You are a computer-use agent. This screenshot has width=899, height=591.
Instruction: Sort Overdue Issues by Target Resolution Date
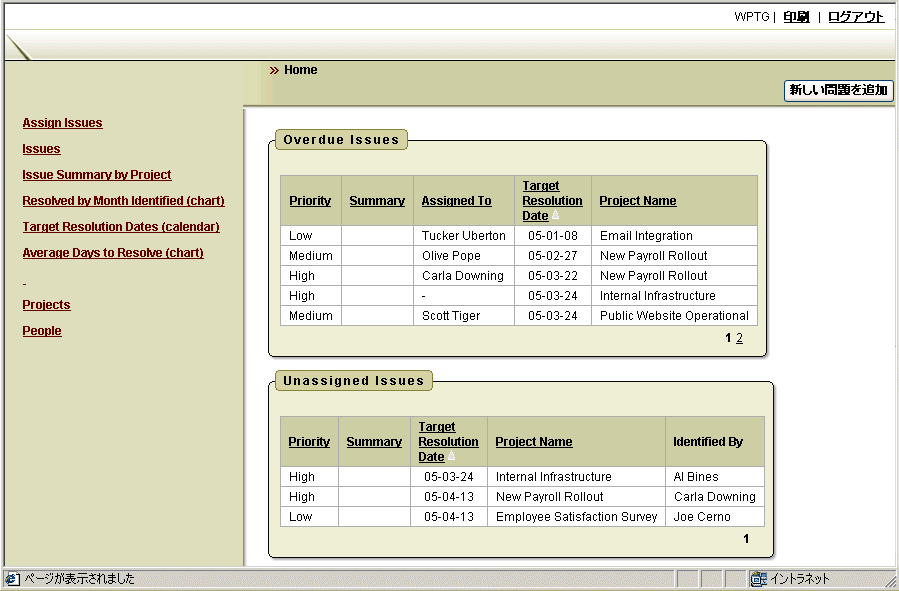552,201
